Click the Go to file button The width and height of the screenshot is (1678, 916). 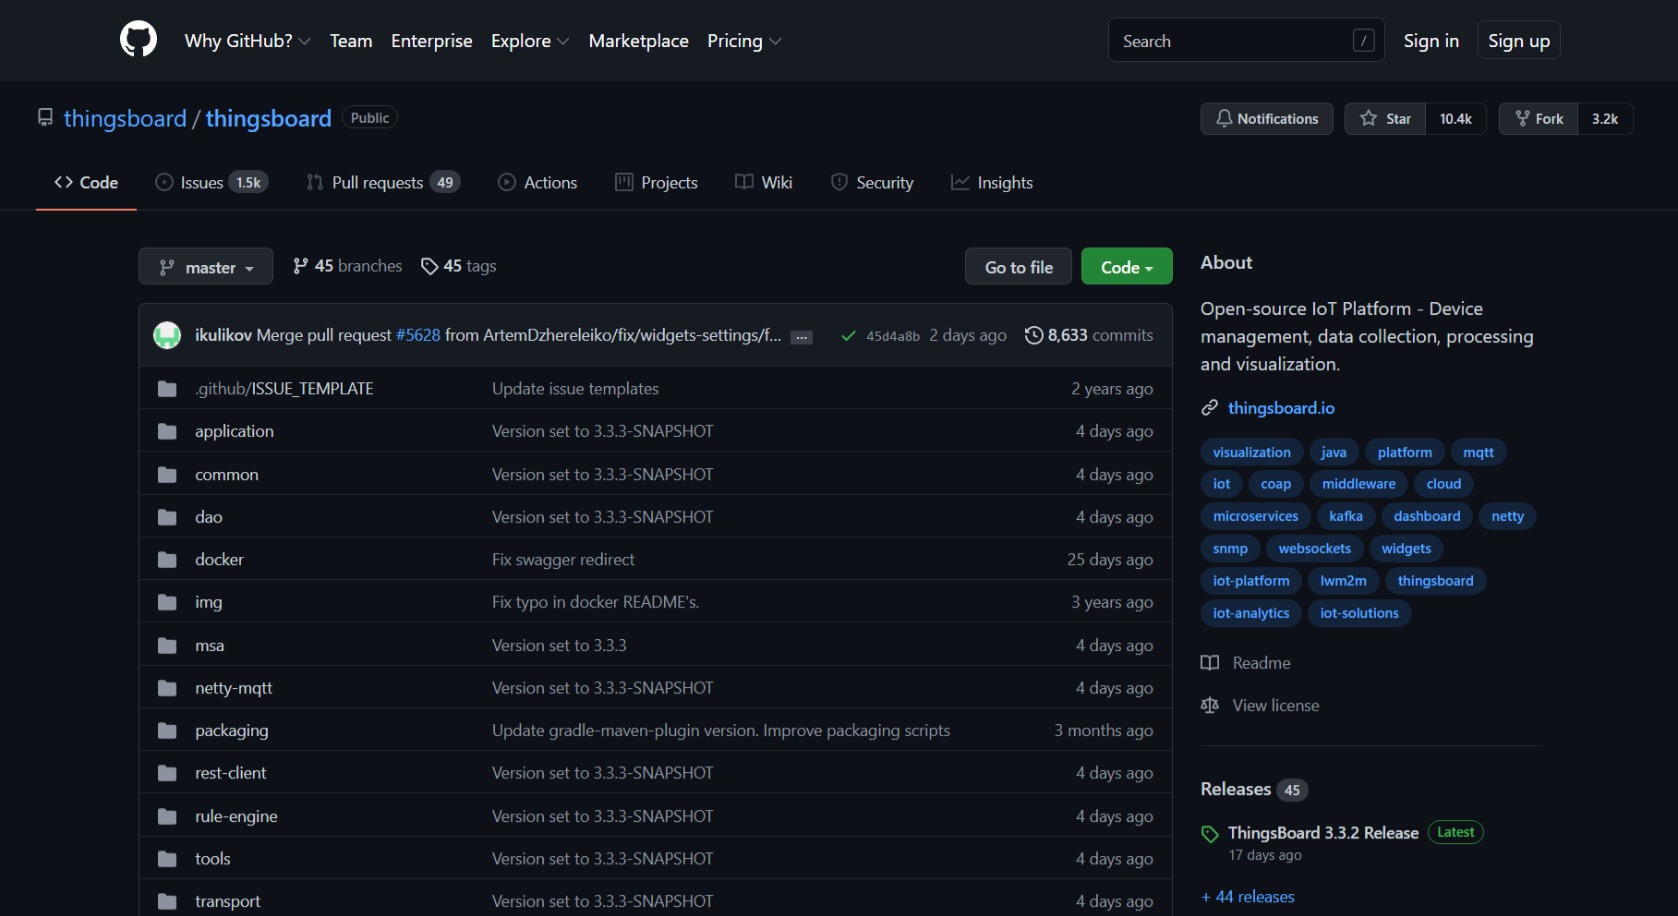click(1018, 267)
